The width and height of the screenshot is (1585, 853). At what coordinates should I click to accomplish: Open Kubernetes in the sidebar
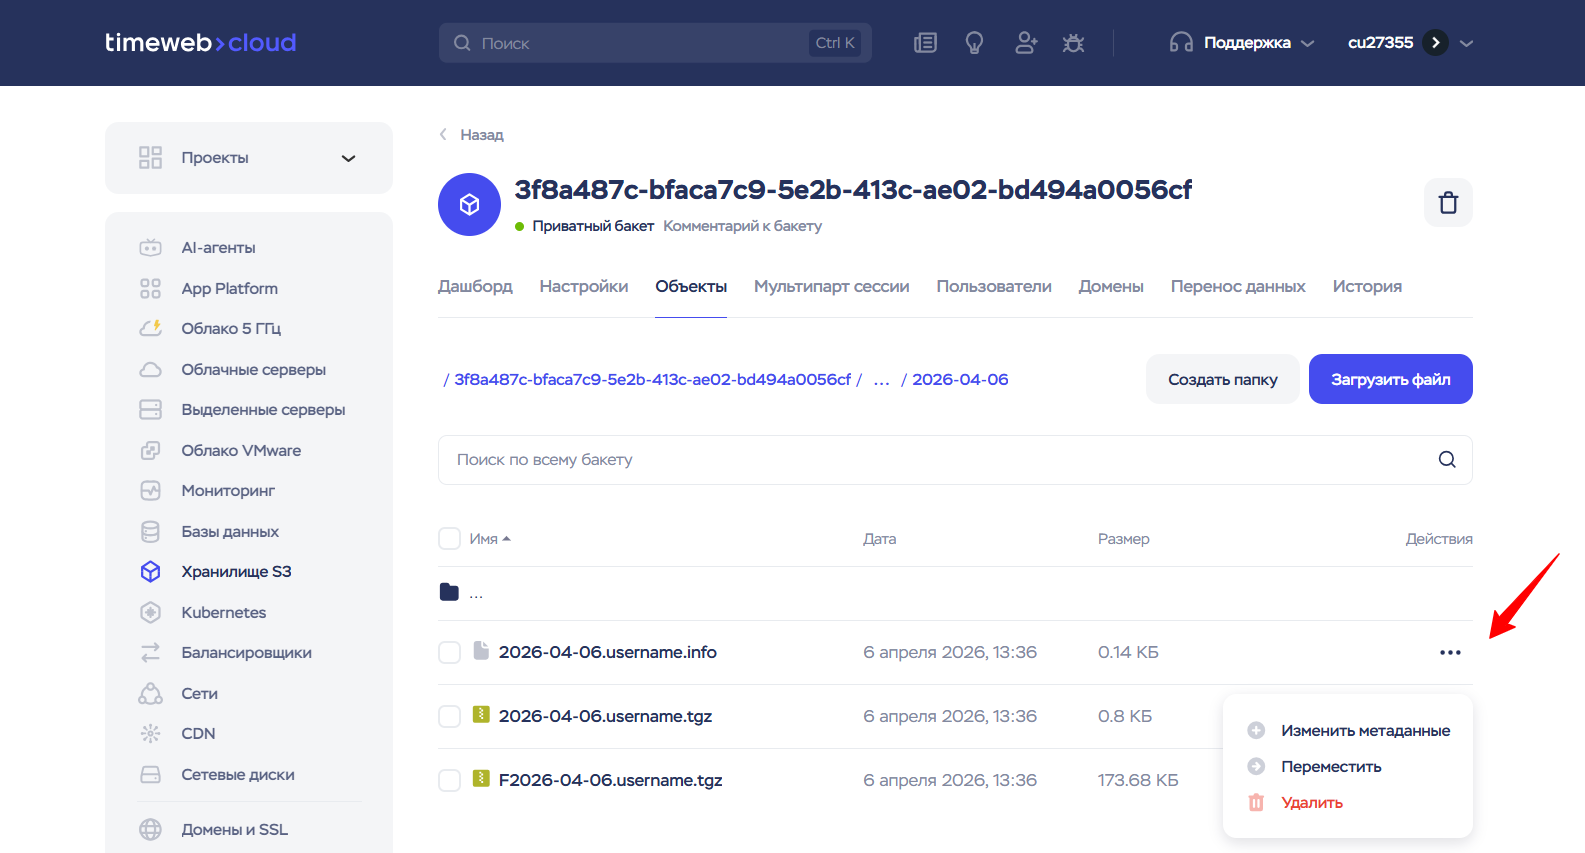click(x=224, y=612)
